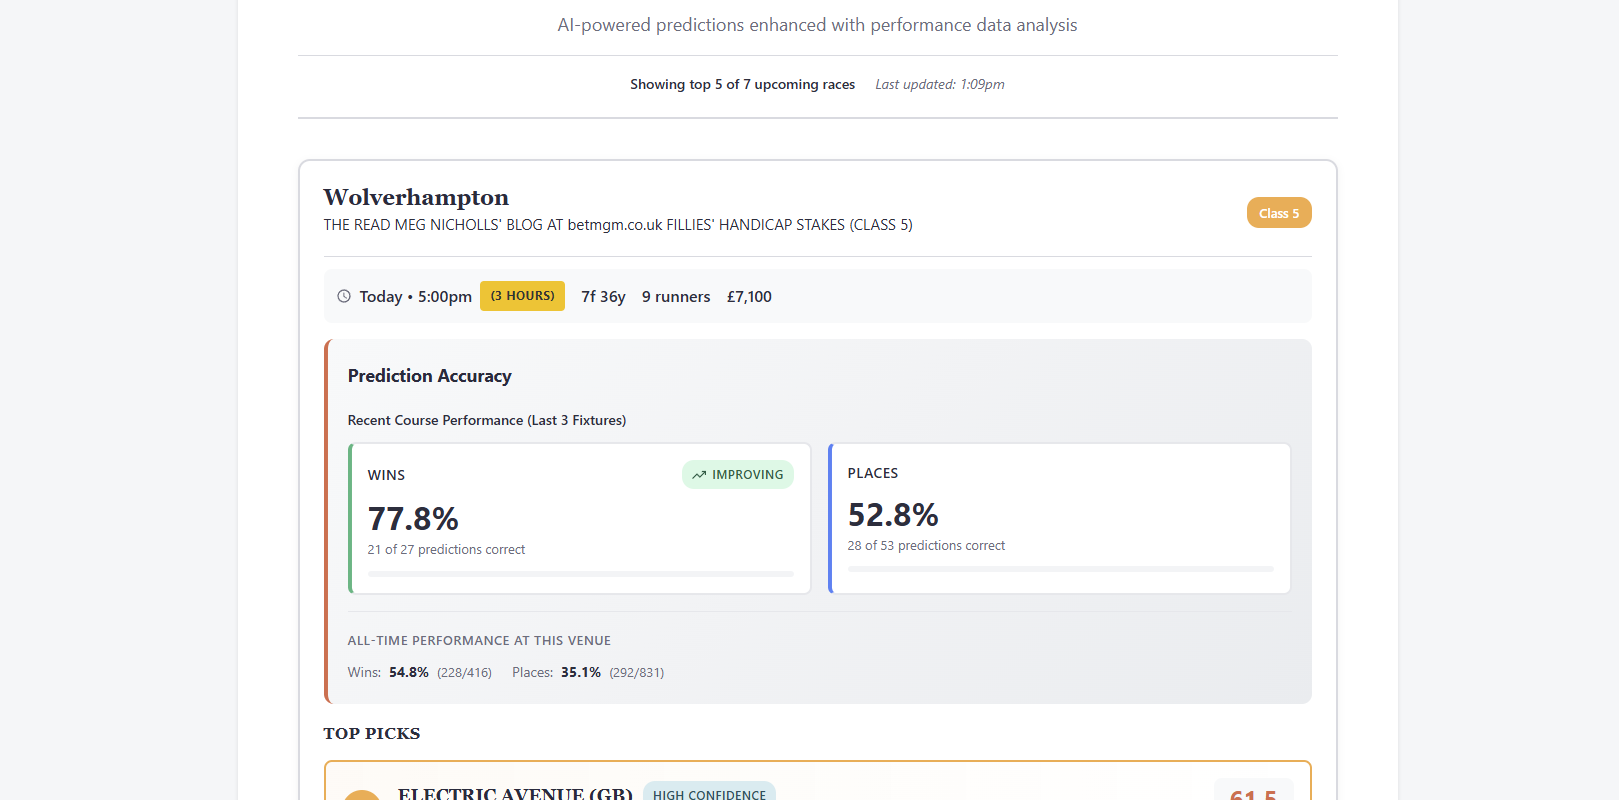The width and height of the screenshot is (1619, 800).
Task: Select the 52.8% places percentage
Action: click(893, 515)
